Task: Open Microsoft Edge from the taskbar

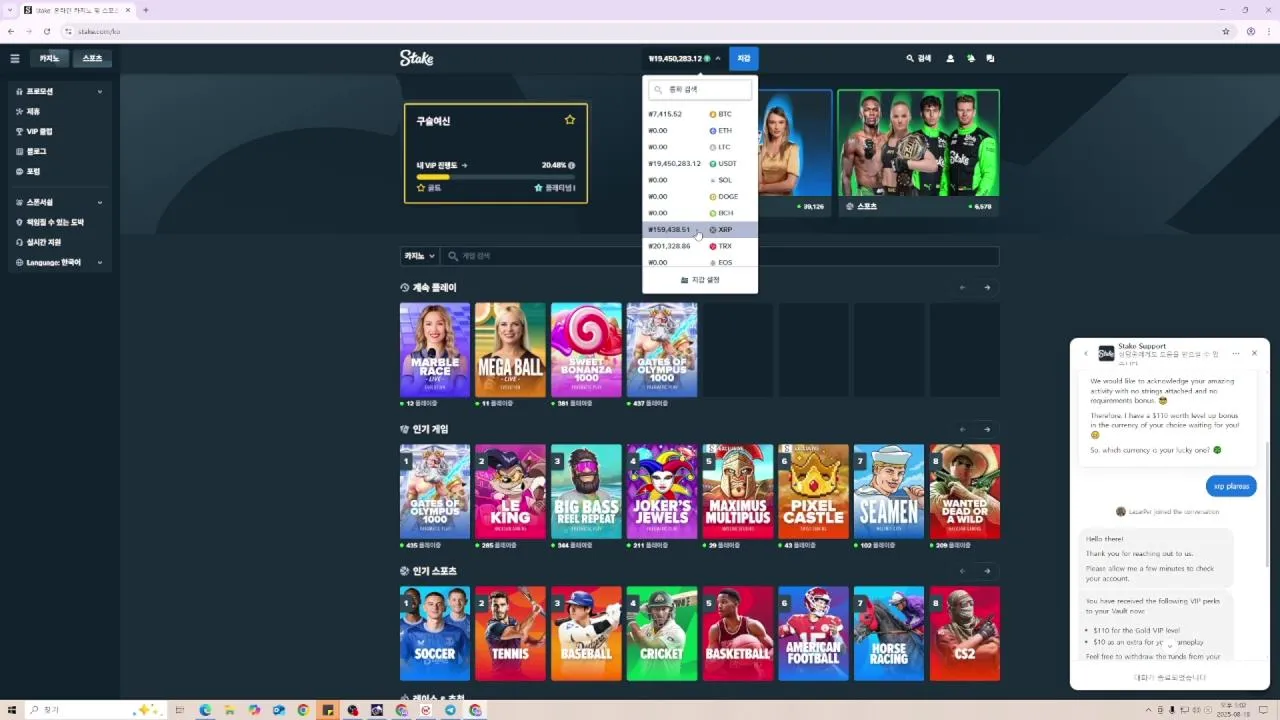Action: (205, 710)
